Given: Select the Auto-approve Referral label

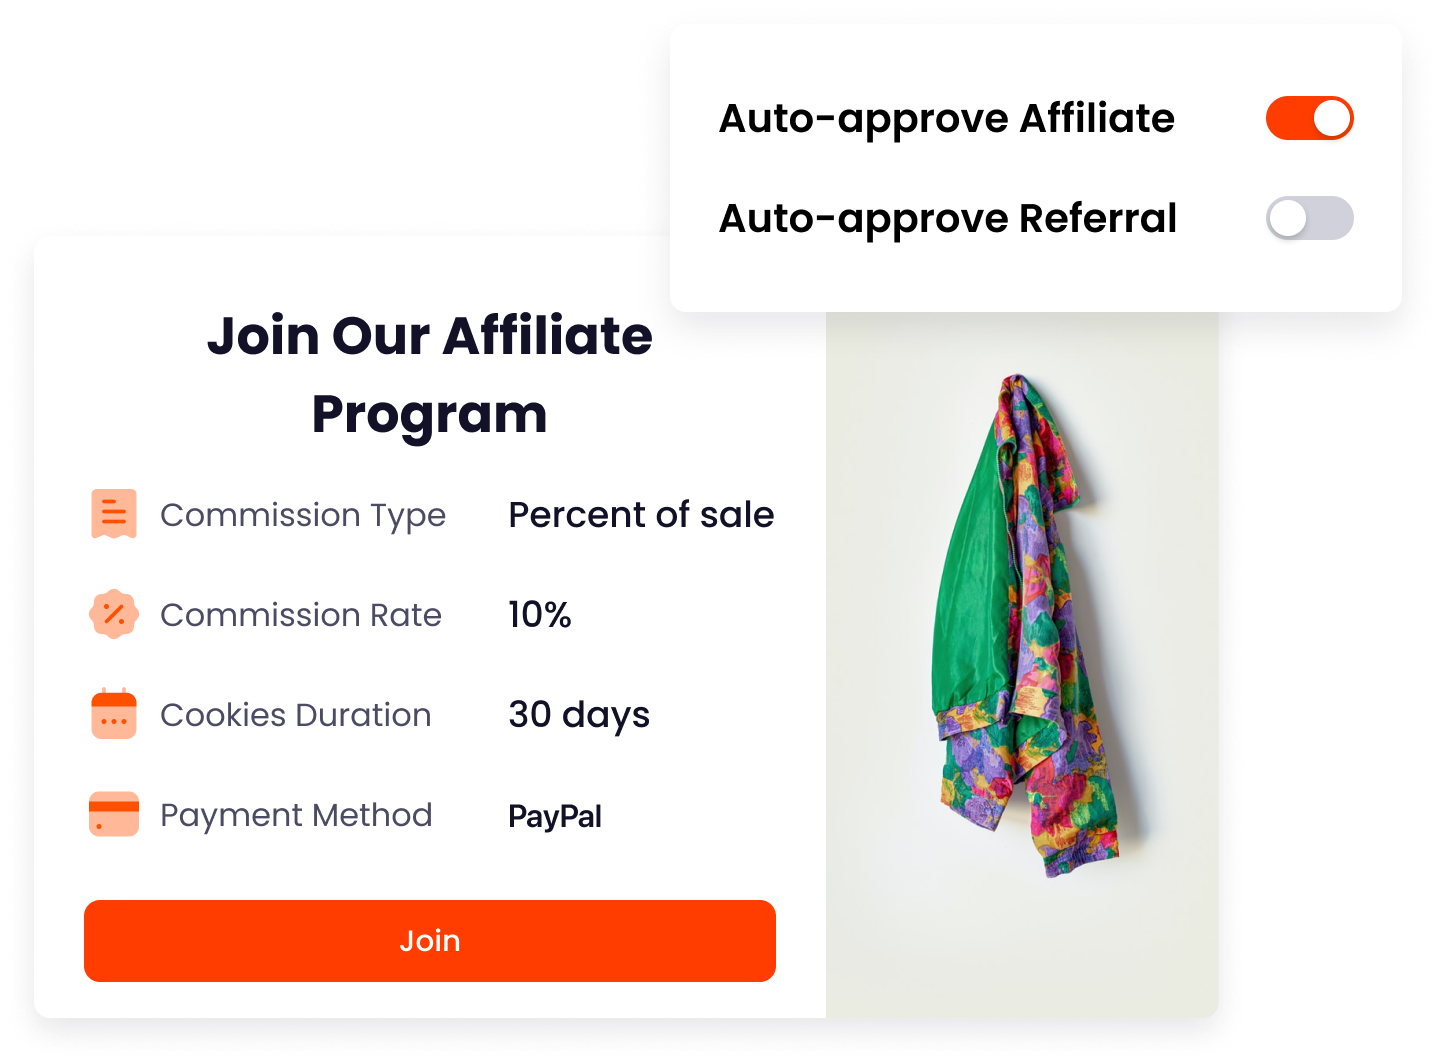Looking at the screenshot, I should pos(947,219).
